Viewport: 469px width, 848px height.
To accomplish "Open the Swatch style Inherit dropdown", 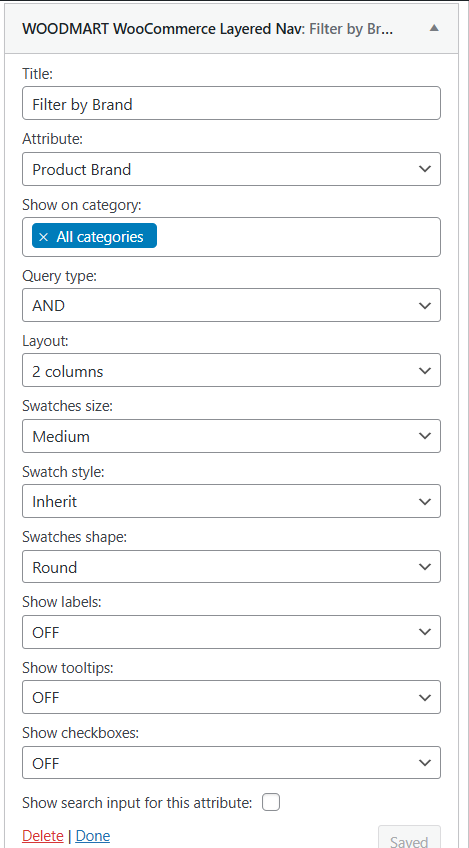I will coord(232,501).
